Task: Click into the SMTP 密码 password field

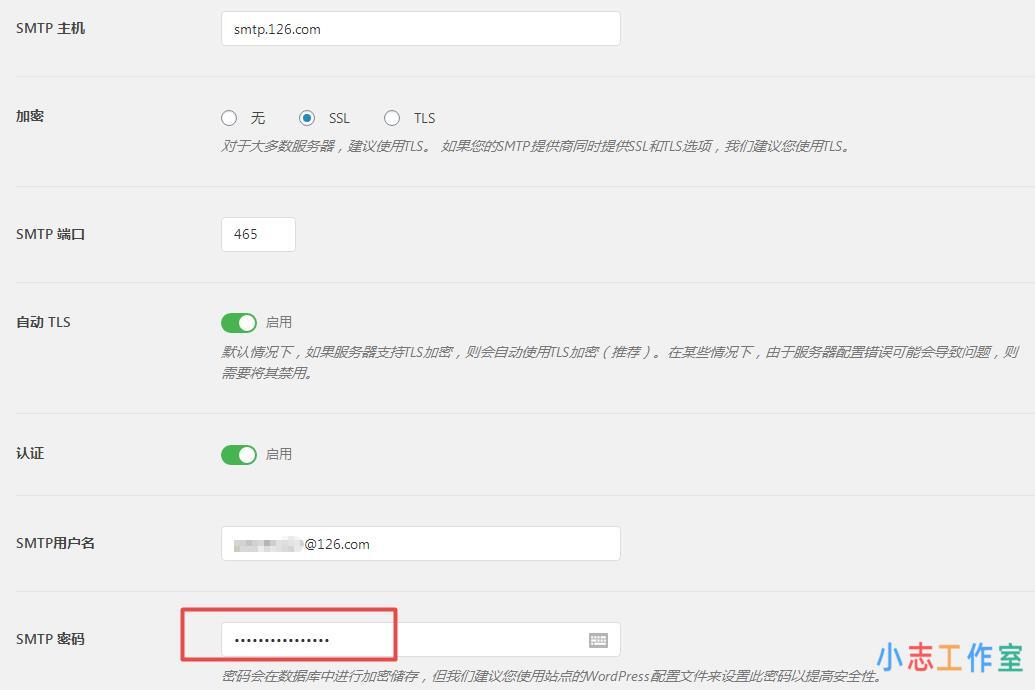Action: pos(400,640)
